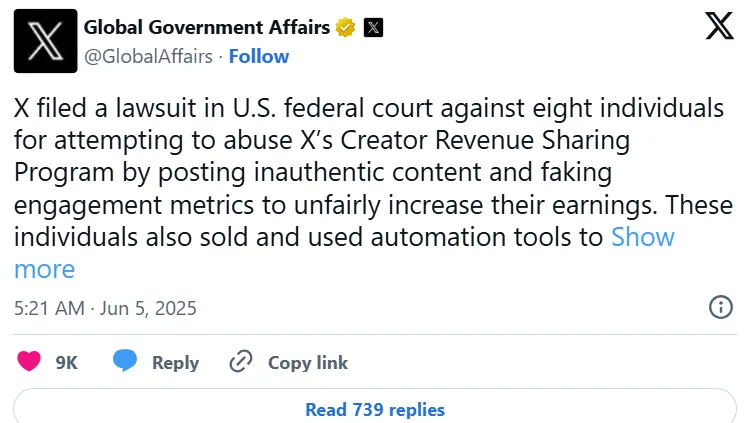Screen dimensions: 753x423
Task: Open the Global Government Affairs display name
Action: pos(207,27)
